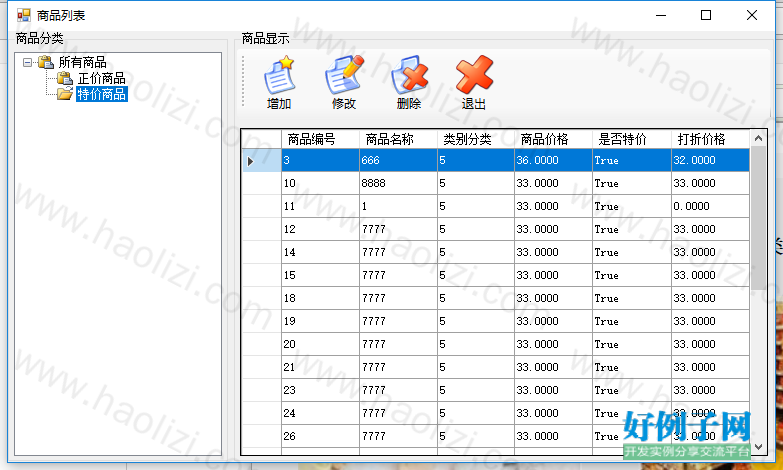
Task: Sort by the 商品名称 column header
Action: [x=398, y=139]
